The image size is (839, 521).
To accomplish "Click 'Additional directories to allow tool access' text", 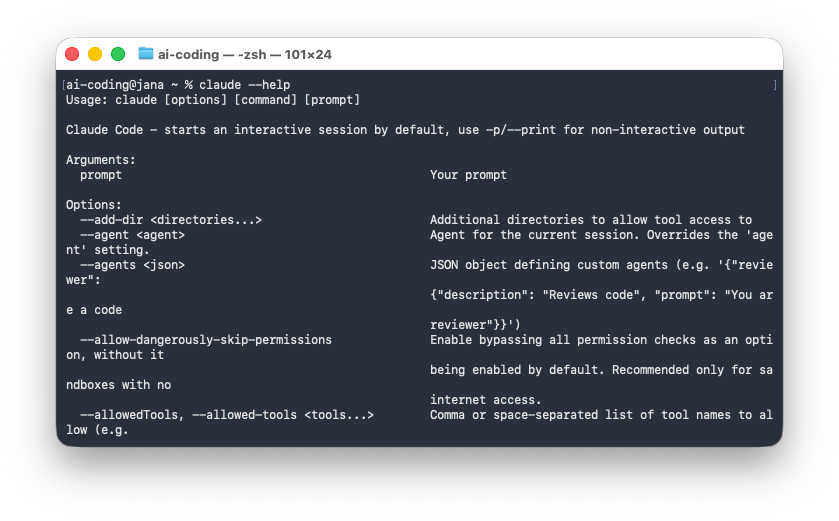I will pos(591,220).
